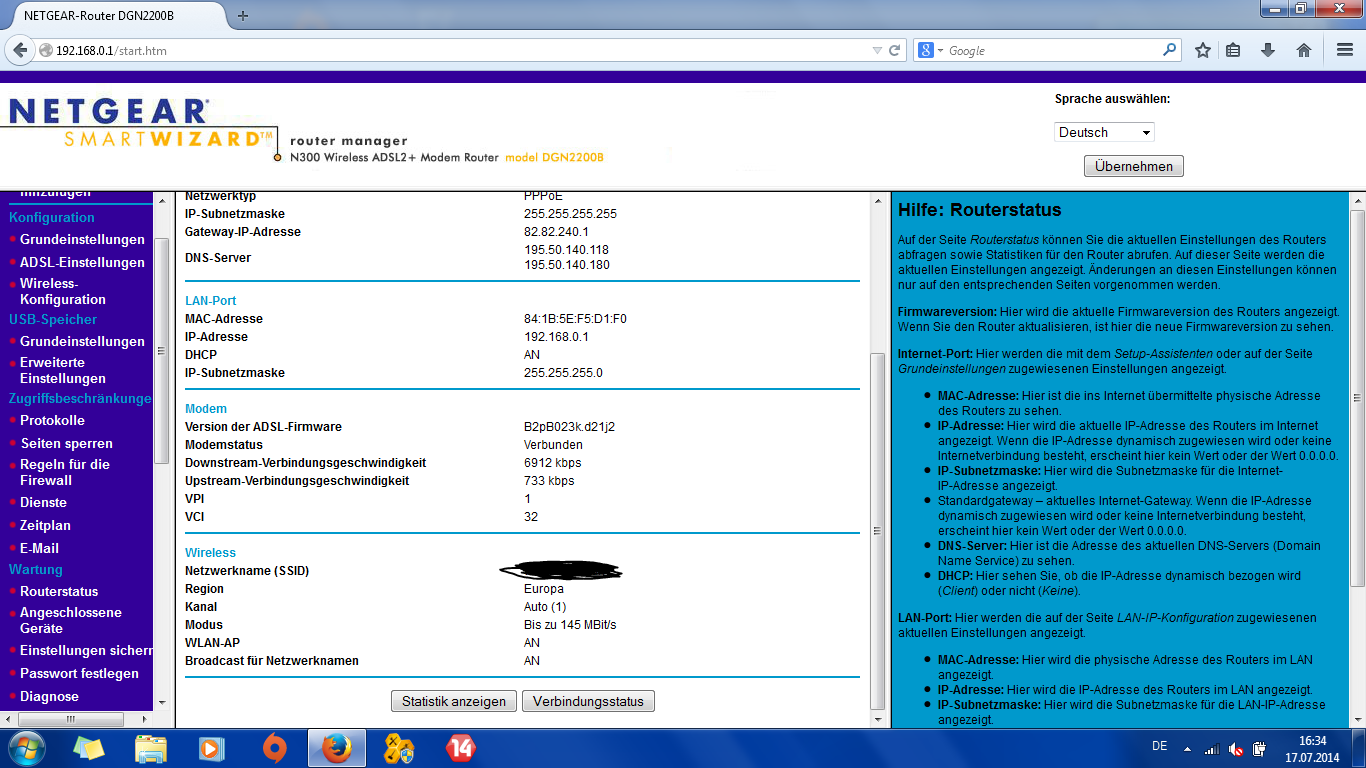The image size is (1366, 768).
Task: Open Zeitplan in the sidebar
Action: (x=45, y=526)
